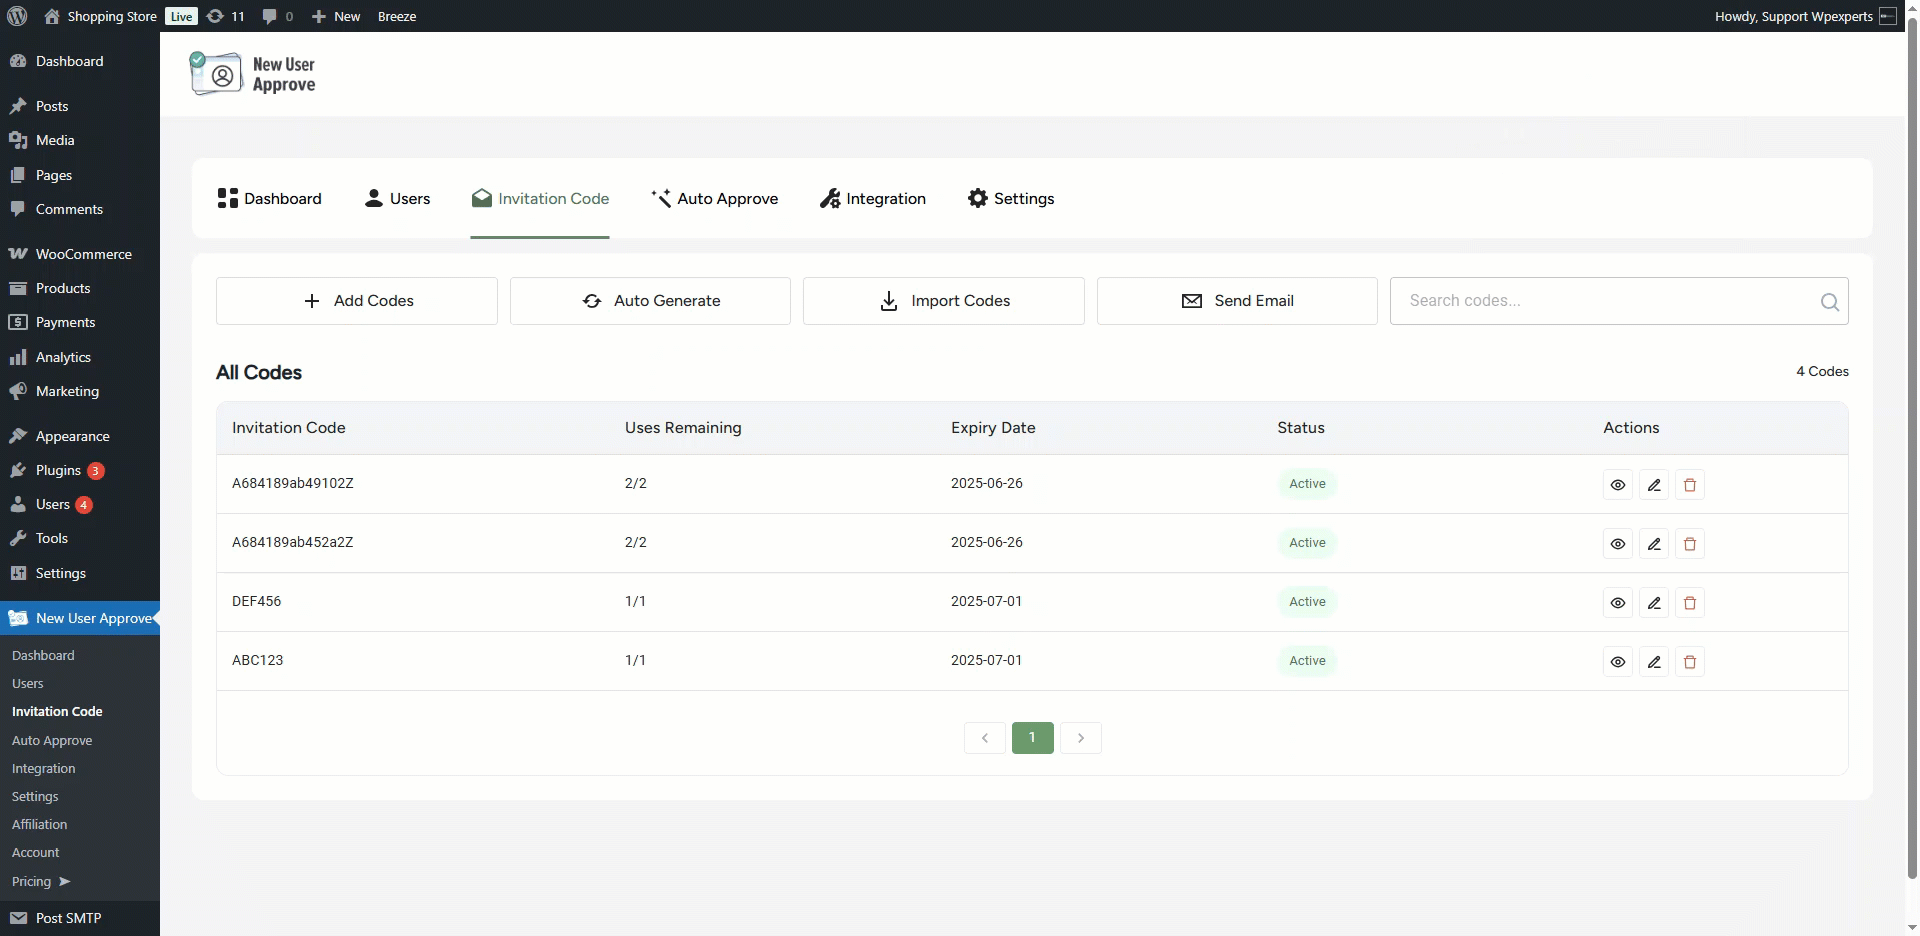This screenshot has height=936, width=1920.
Task: Open the Integration tab
Action: [873, 199]
